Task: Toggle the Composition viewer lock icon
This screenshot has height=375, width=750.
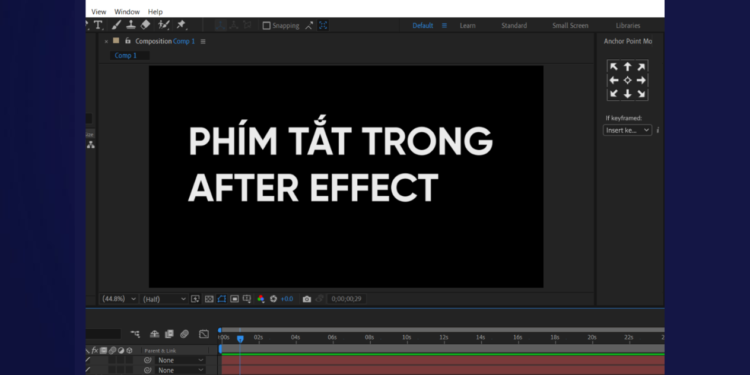Action: (127, 41)
